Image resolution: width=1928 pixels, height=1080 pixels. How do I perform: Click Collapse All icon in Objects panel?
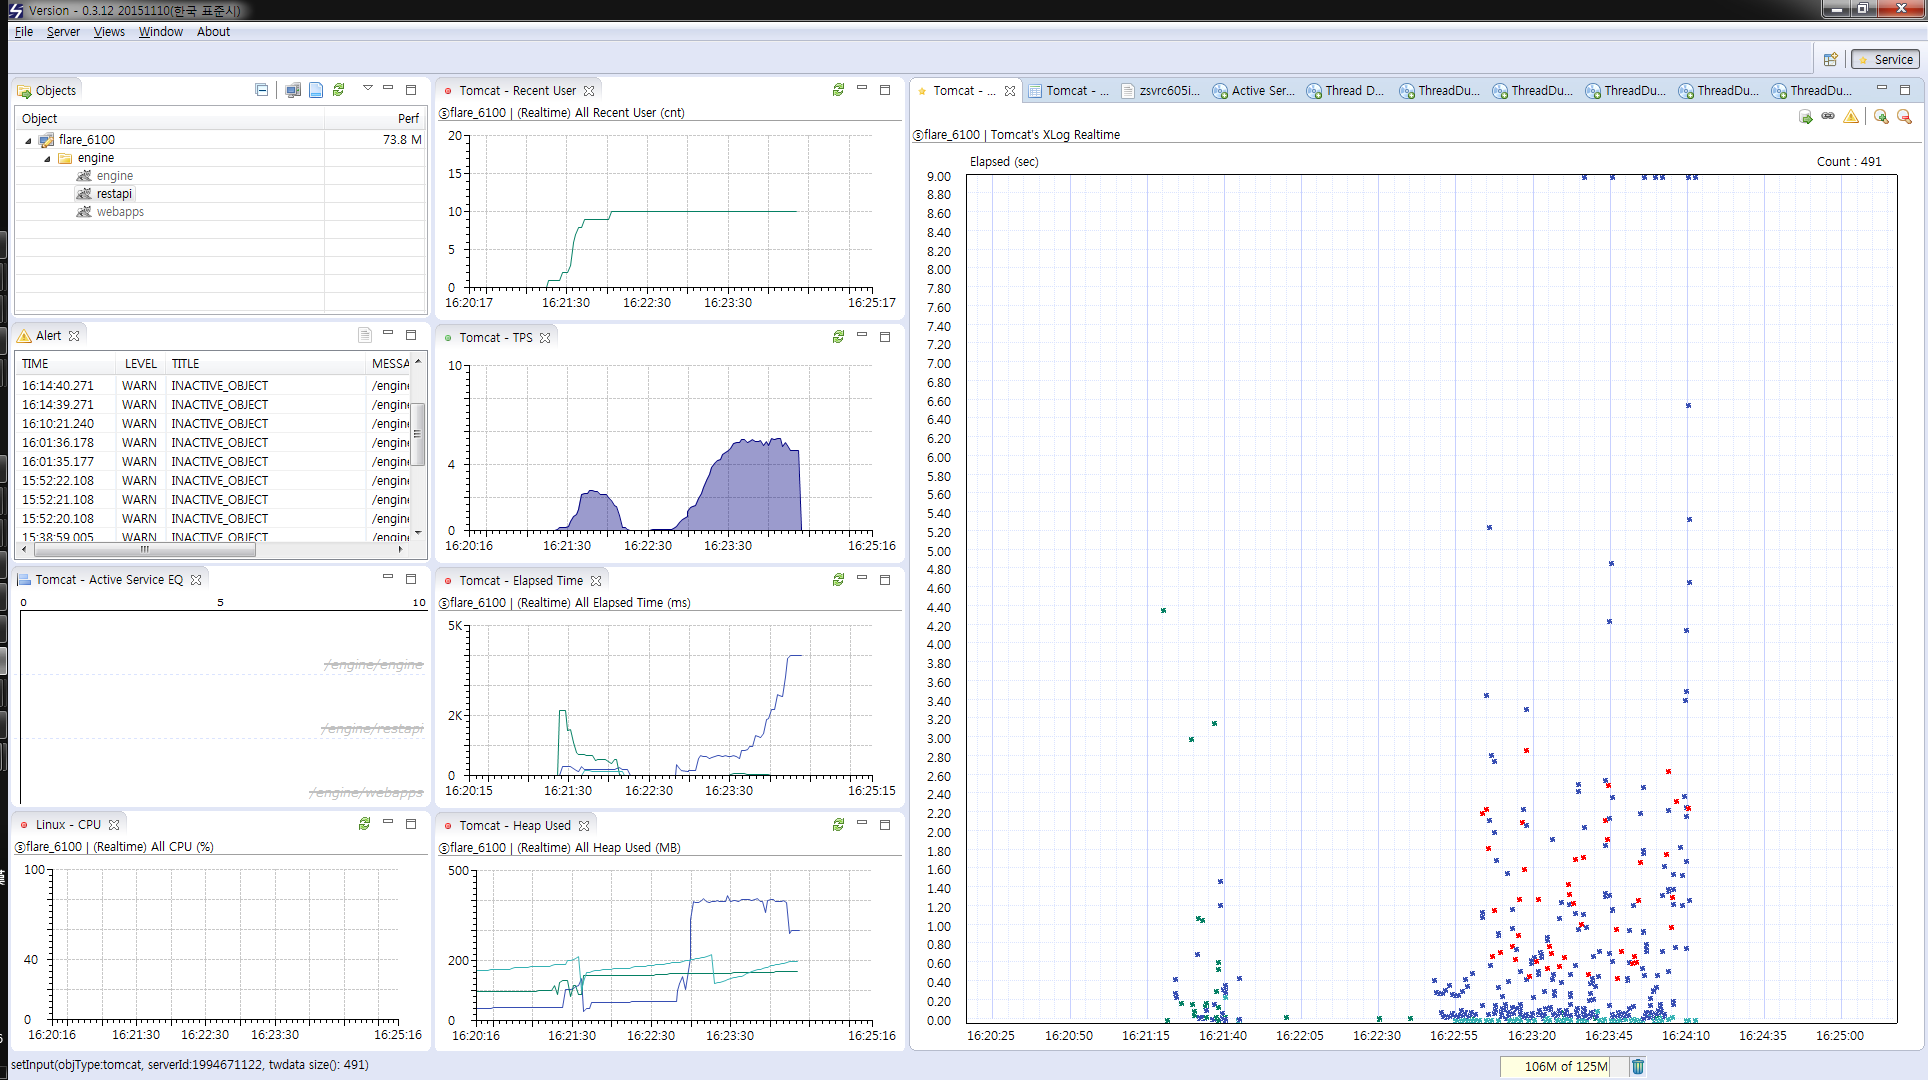[x=261, y=90]
